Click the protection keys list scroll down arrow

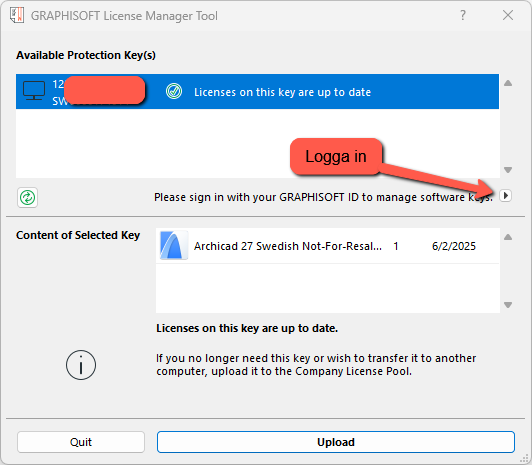[508, 170]
